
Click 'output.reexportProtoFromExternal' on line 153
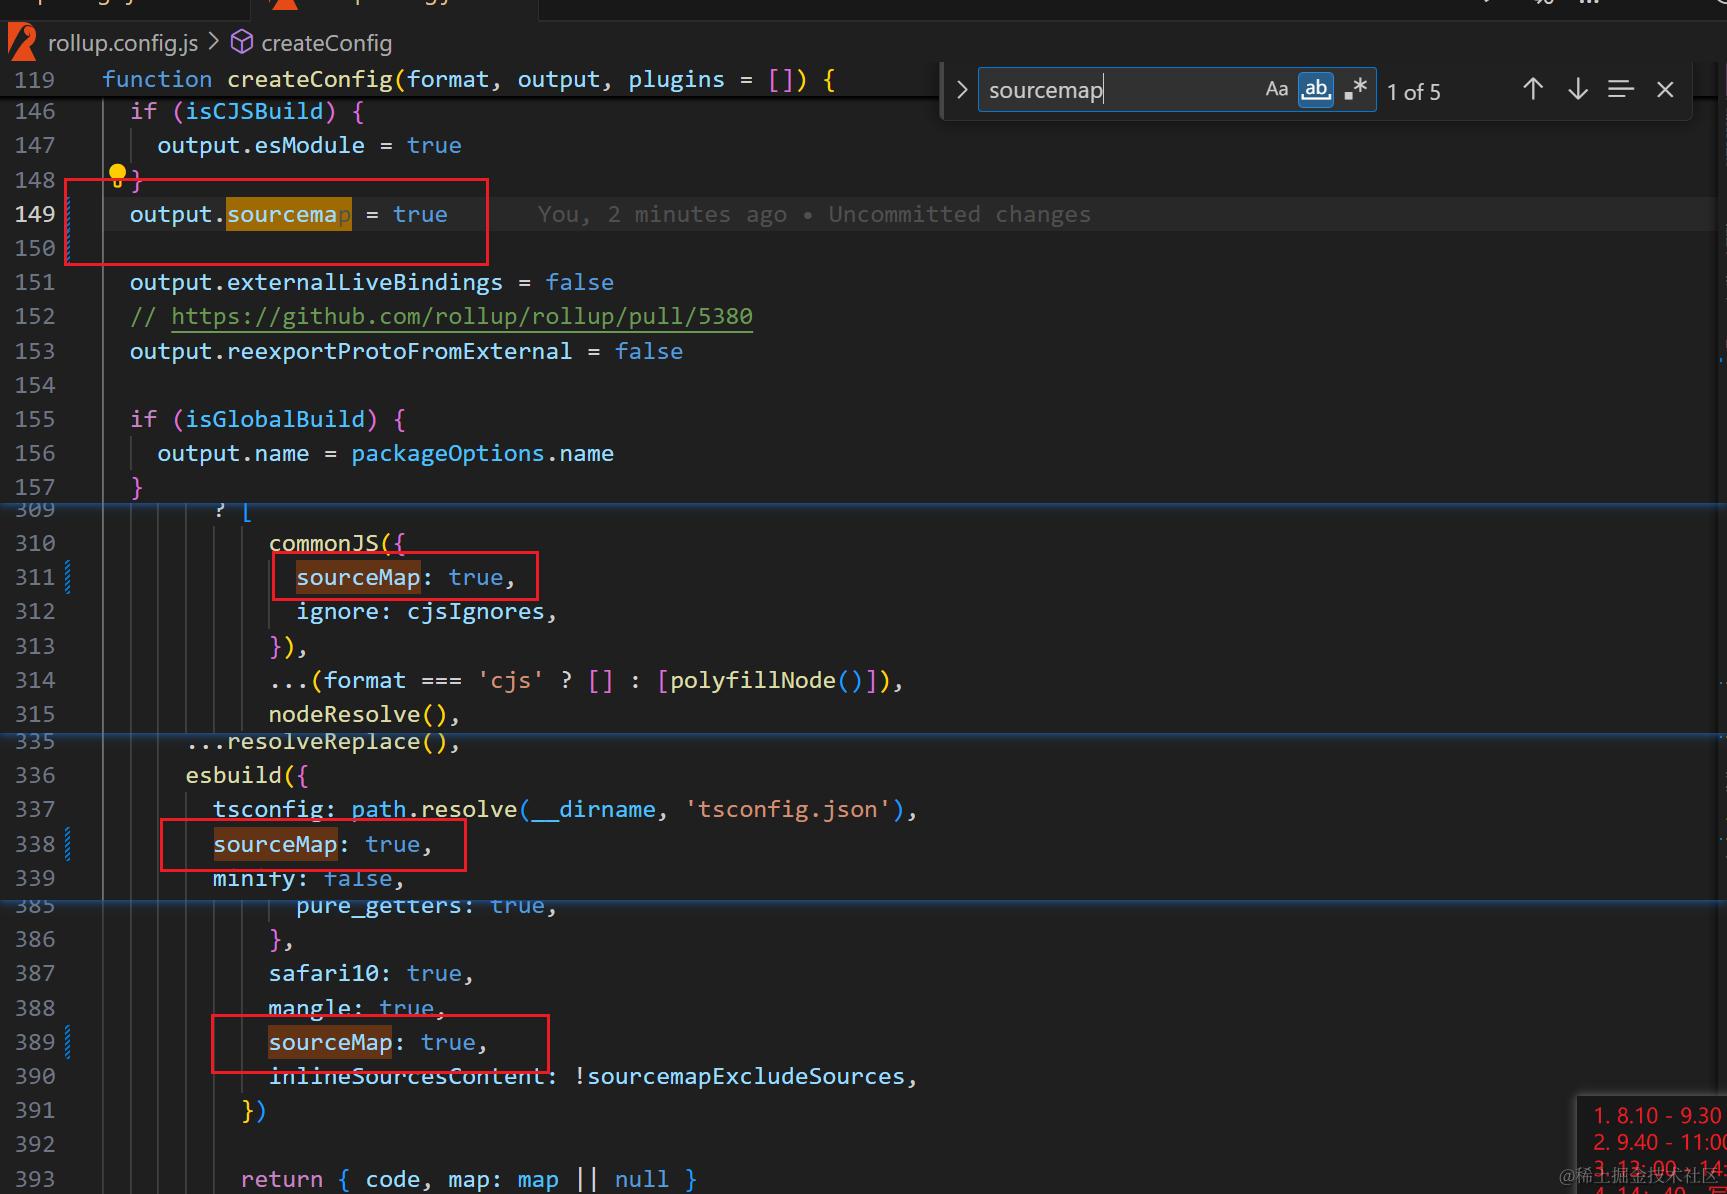(x=351, y=352)
